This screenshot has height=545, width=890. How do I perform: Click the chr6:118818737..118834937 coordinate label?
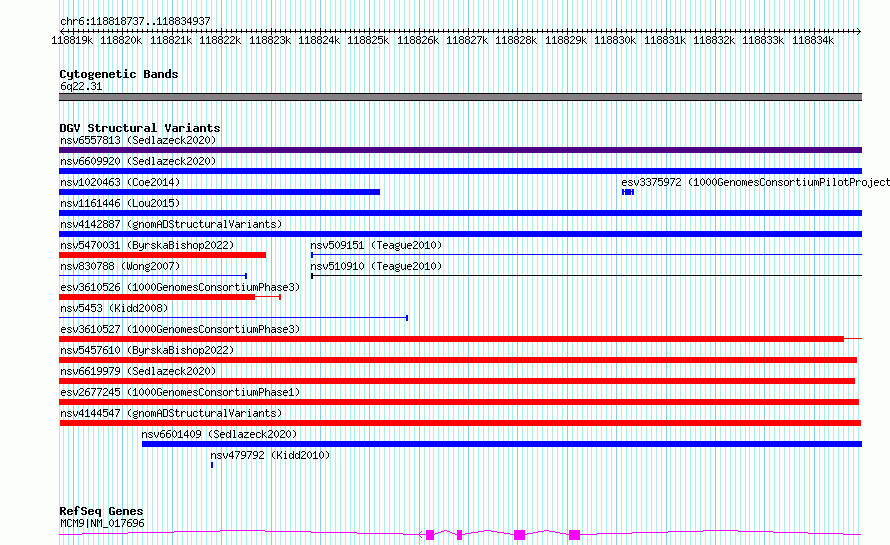(x=135, y=21)
